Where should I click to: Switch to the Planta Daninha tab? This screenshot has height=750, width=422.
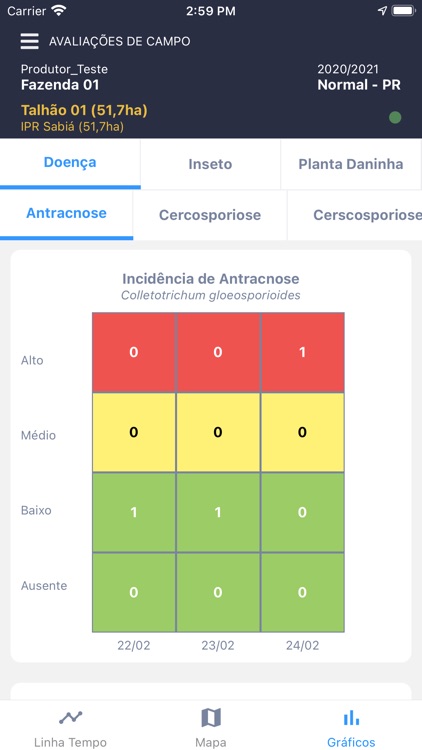click(x=351, y=164)
